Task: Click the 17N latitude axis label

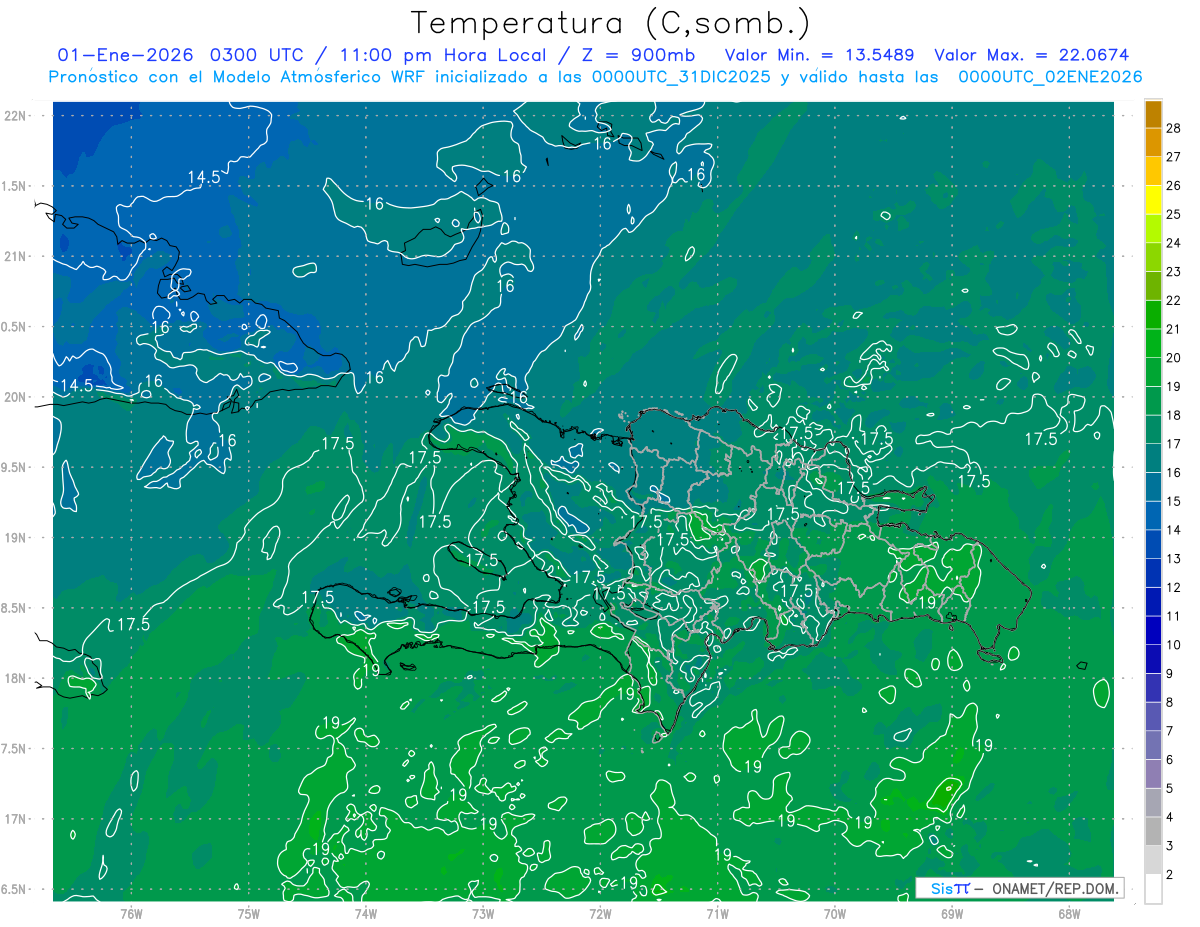Action: click(14, 820)
